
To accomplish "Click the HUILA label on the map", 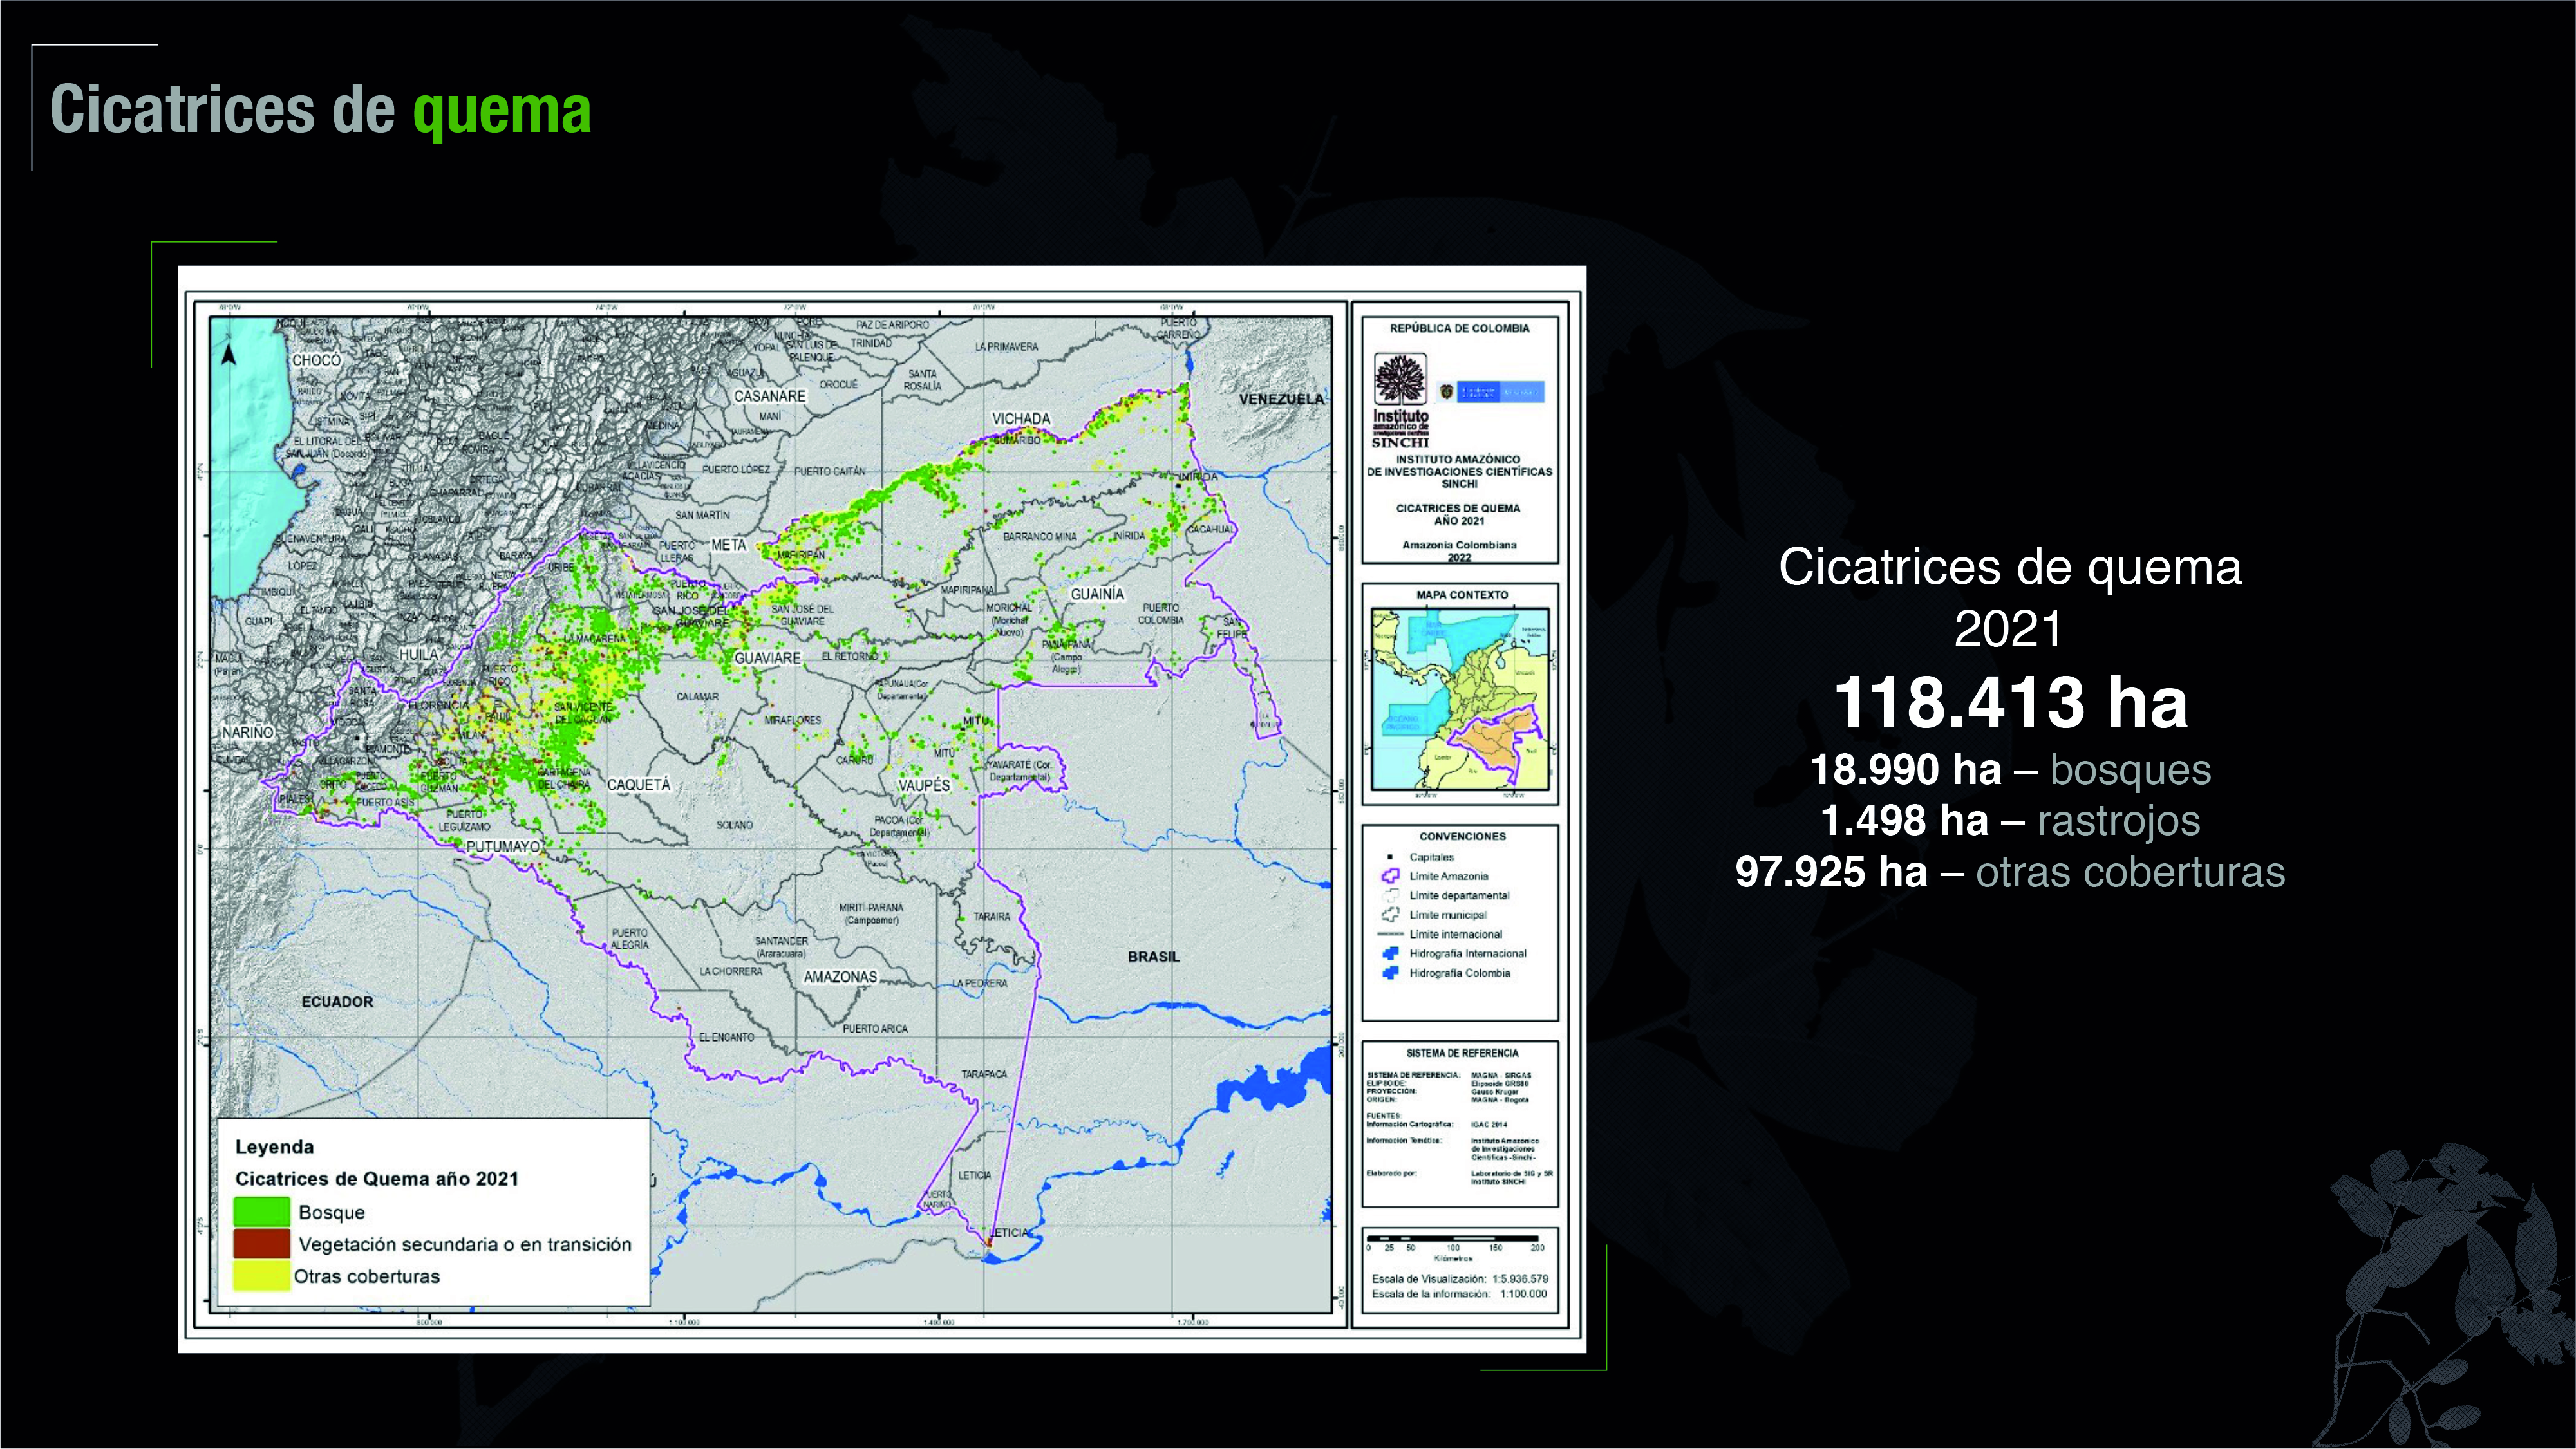I will [418, 654].
